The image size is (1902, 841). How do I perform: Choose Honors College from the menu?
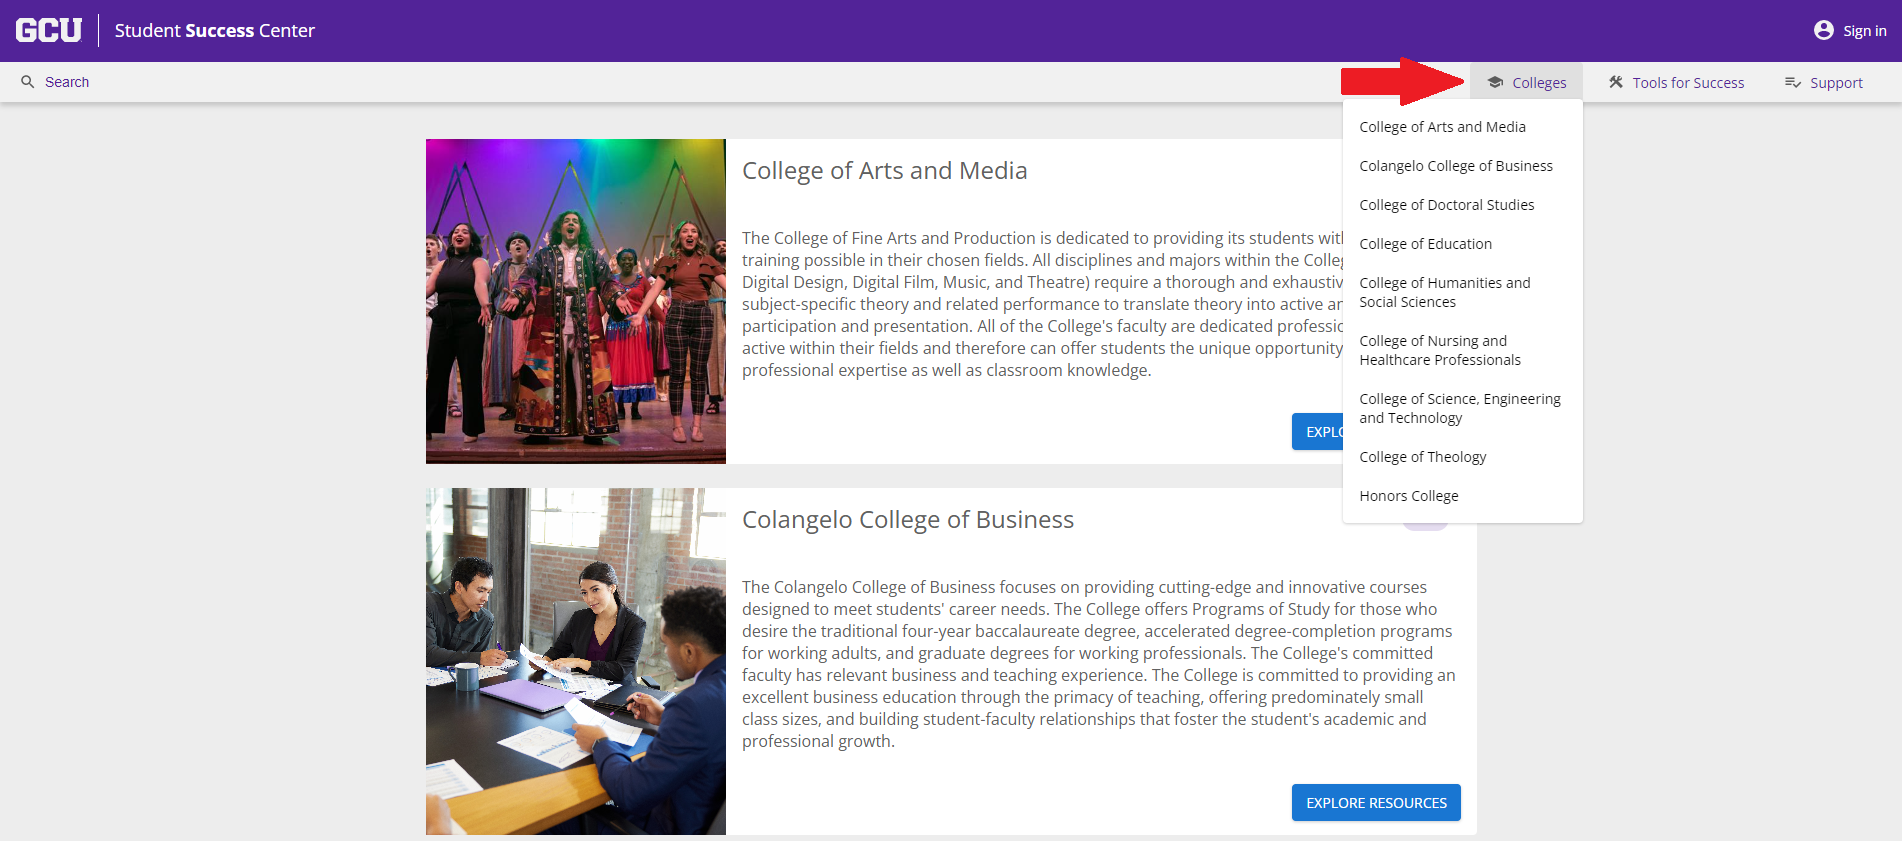(x=1462, y=496)
